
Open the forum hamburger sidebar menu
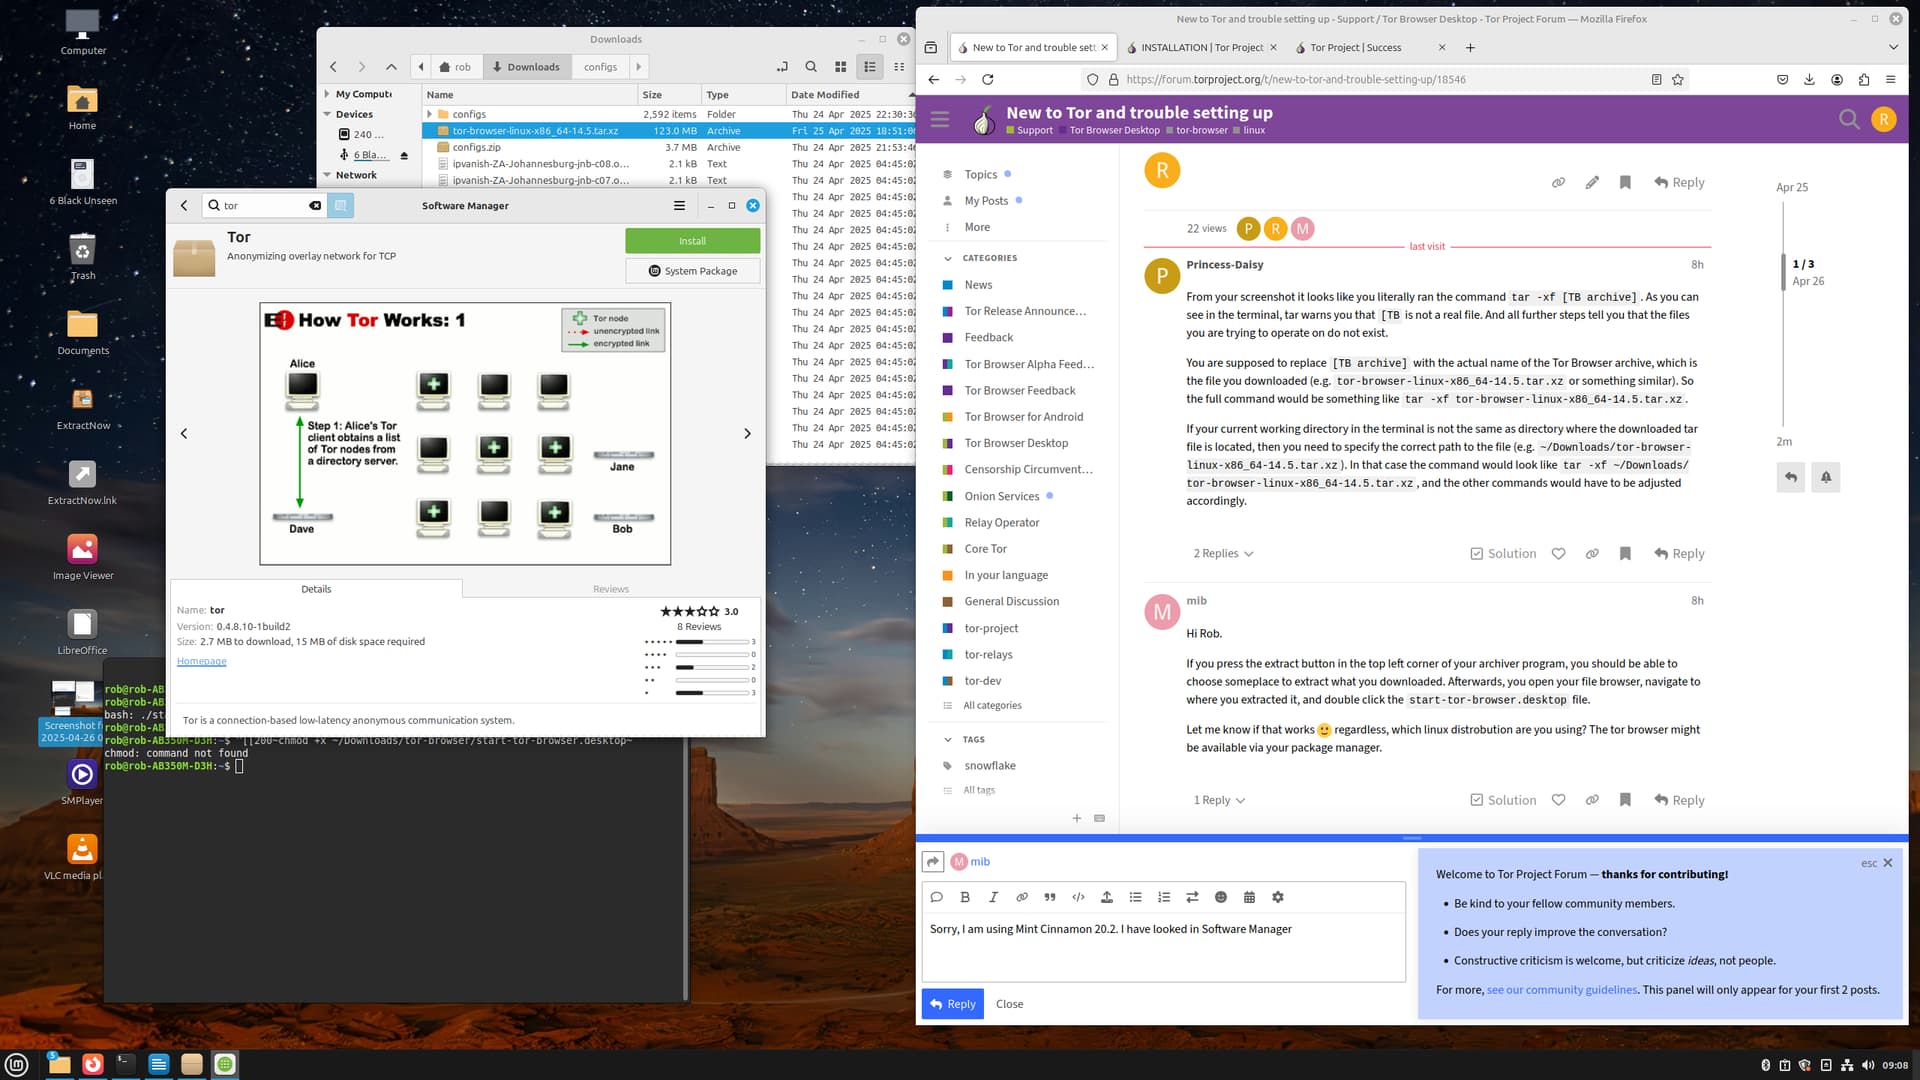pyautogui.click(x=940, y=120)
